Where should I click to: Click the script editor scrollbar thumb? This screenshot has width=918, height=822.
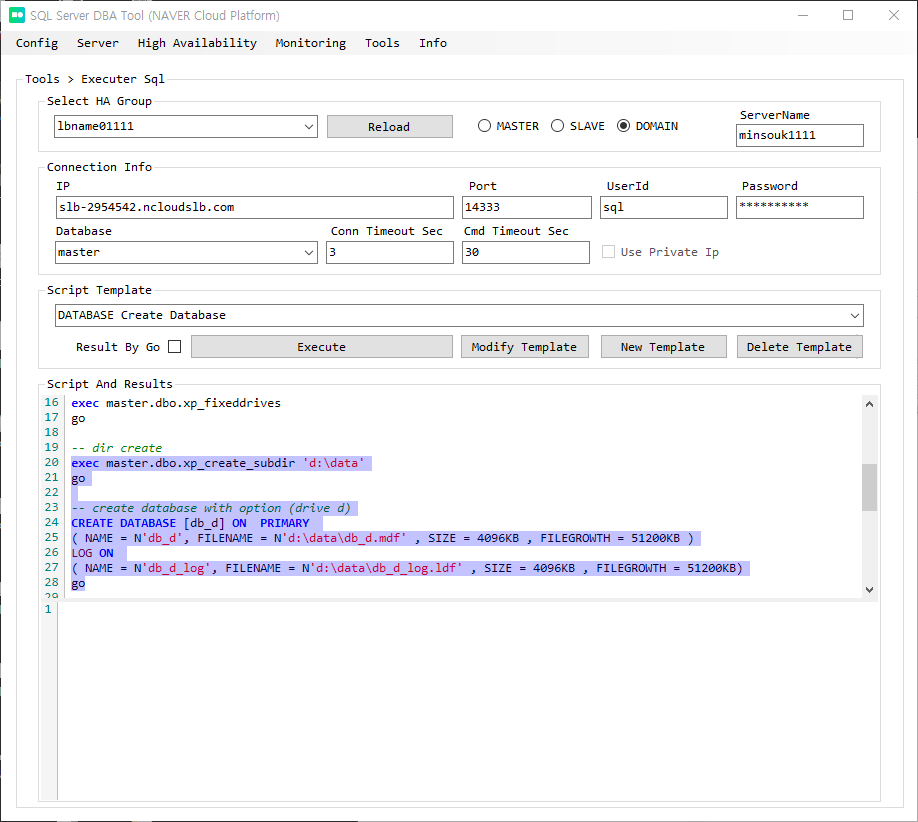click(869, 487)
